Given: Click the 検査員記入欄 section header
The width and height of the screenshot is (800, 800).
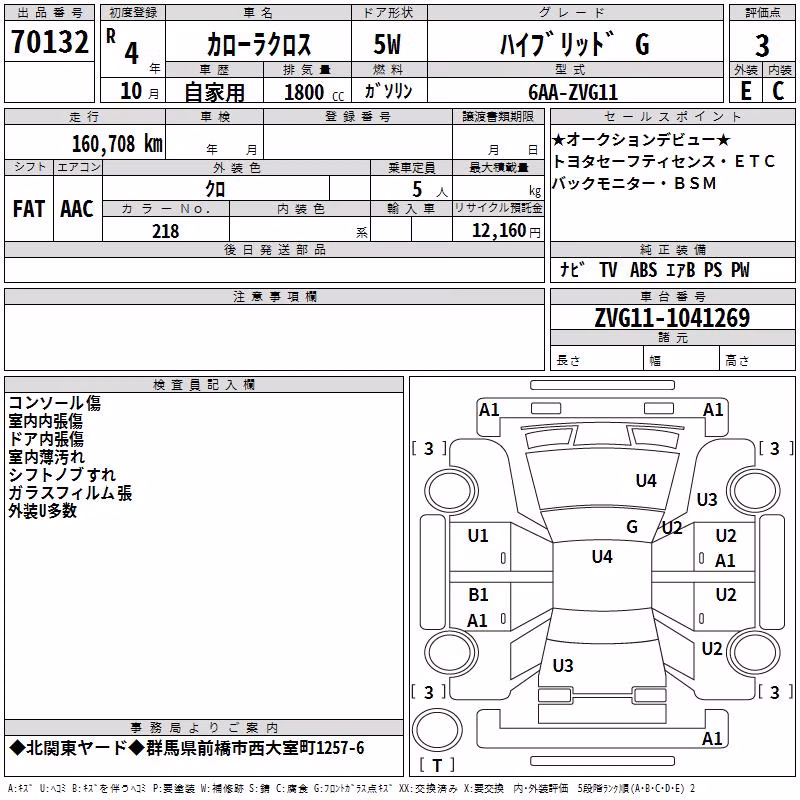Looking at the screenshot, I should [204, 385].
